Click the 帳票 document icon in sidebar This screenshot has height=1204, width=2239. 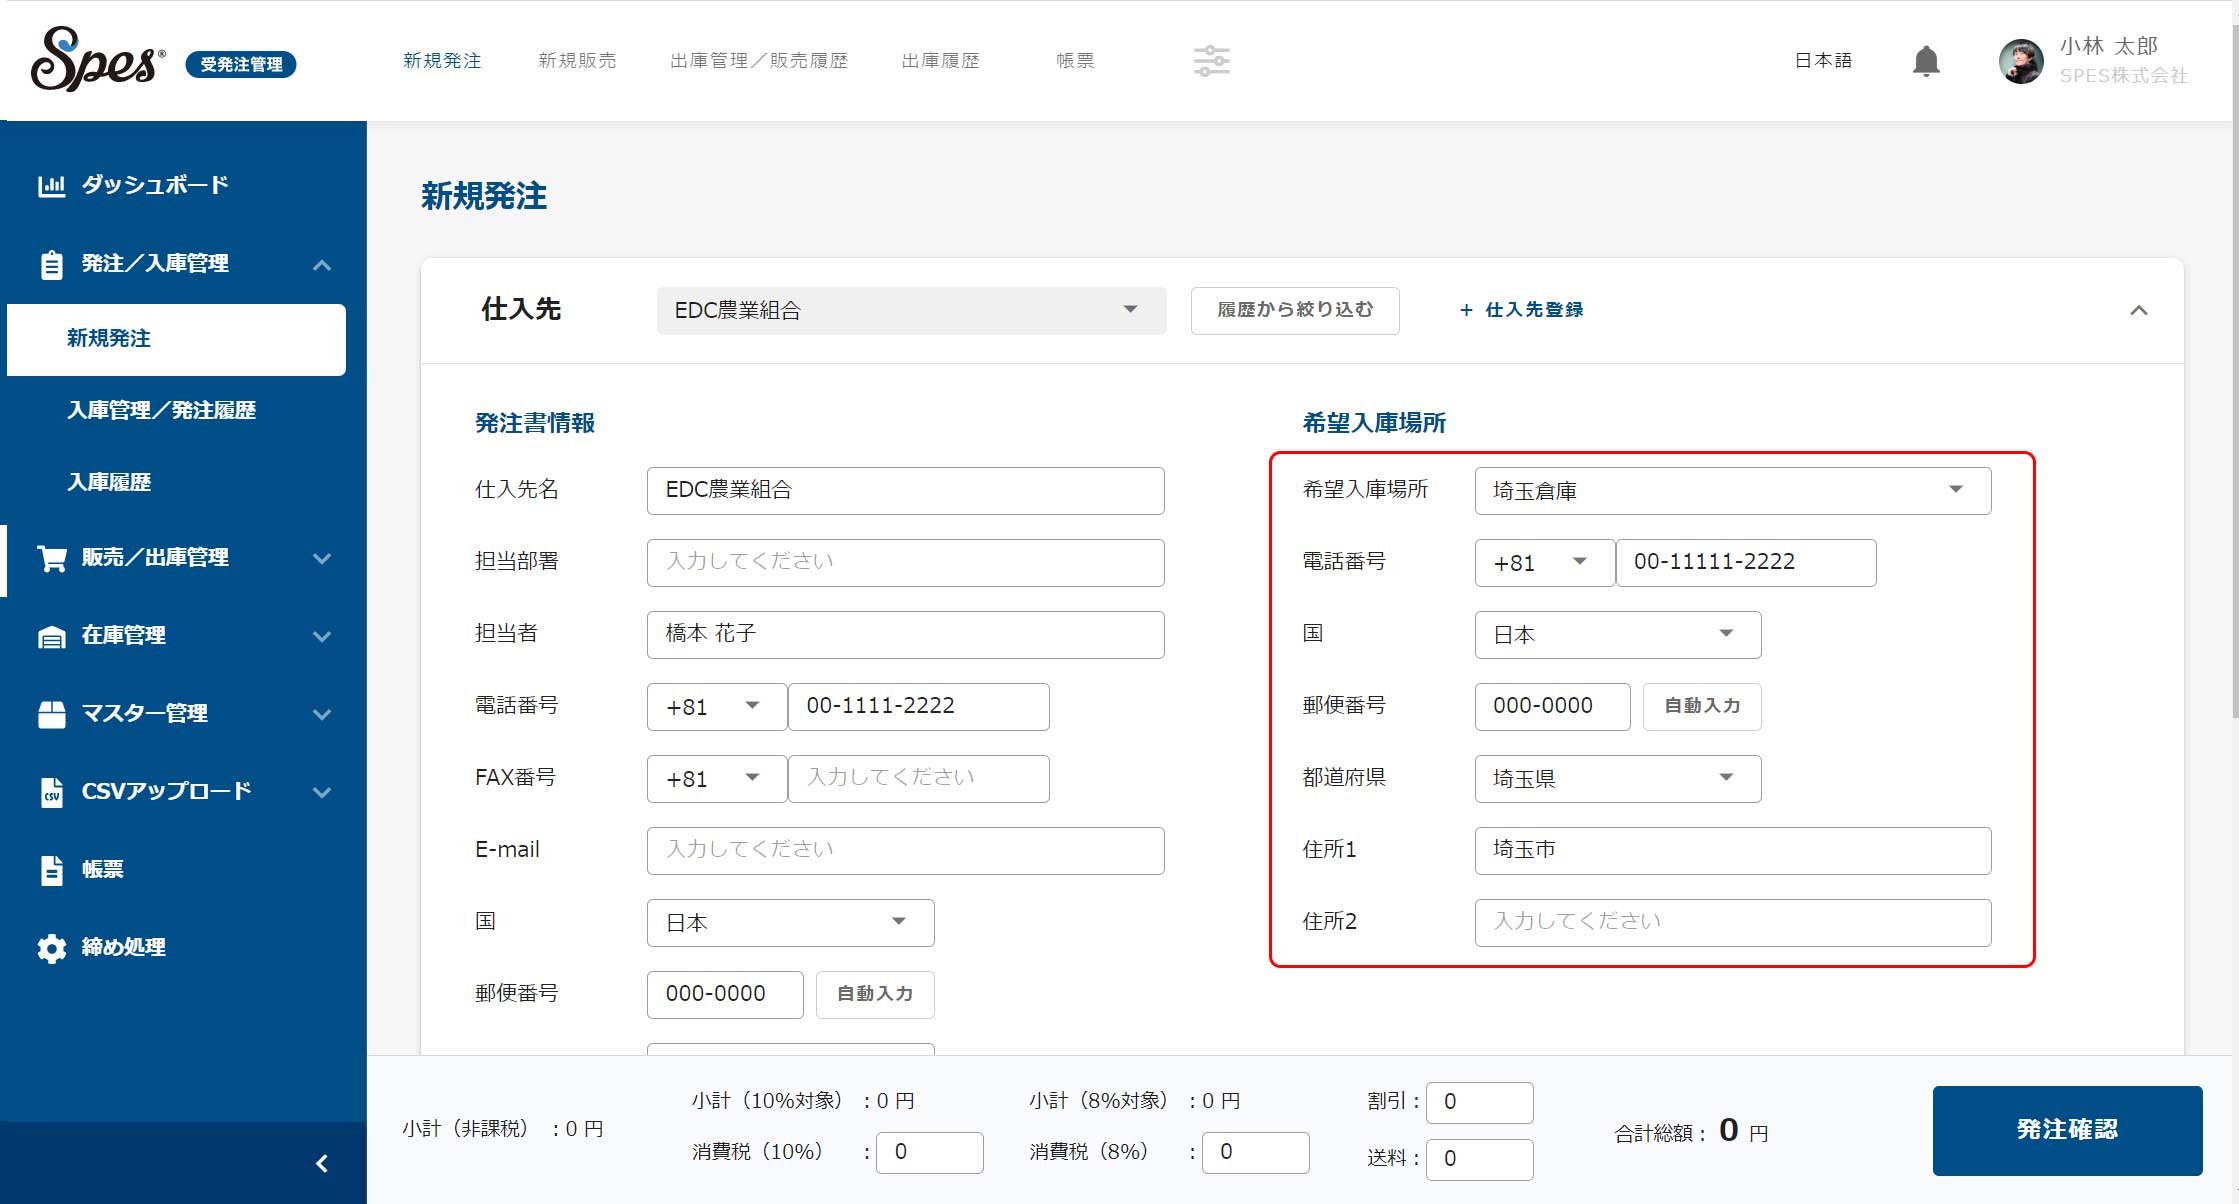click(51, 870)
